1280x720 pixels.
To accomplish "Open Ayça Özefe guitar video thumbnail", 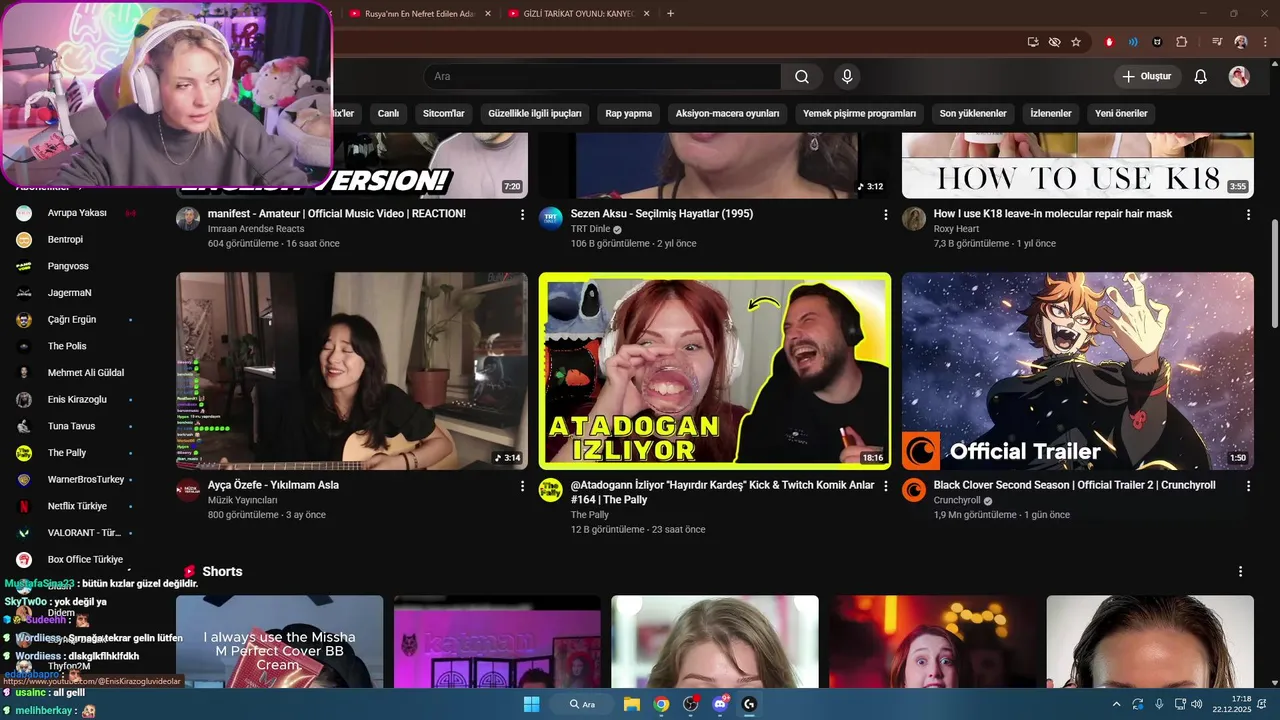I will point(352,371).
